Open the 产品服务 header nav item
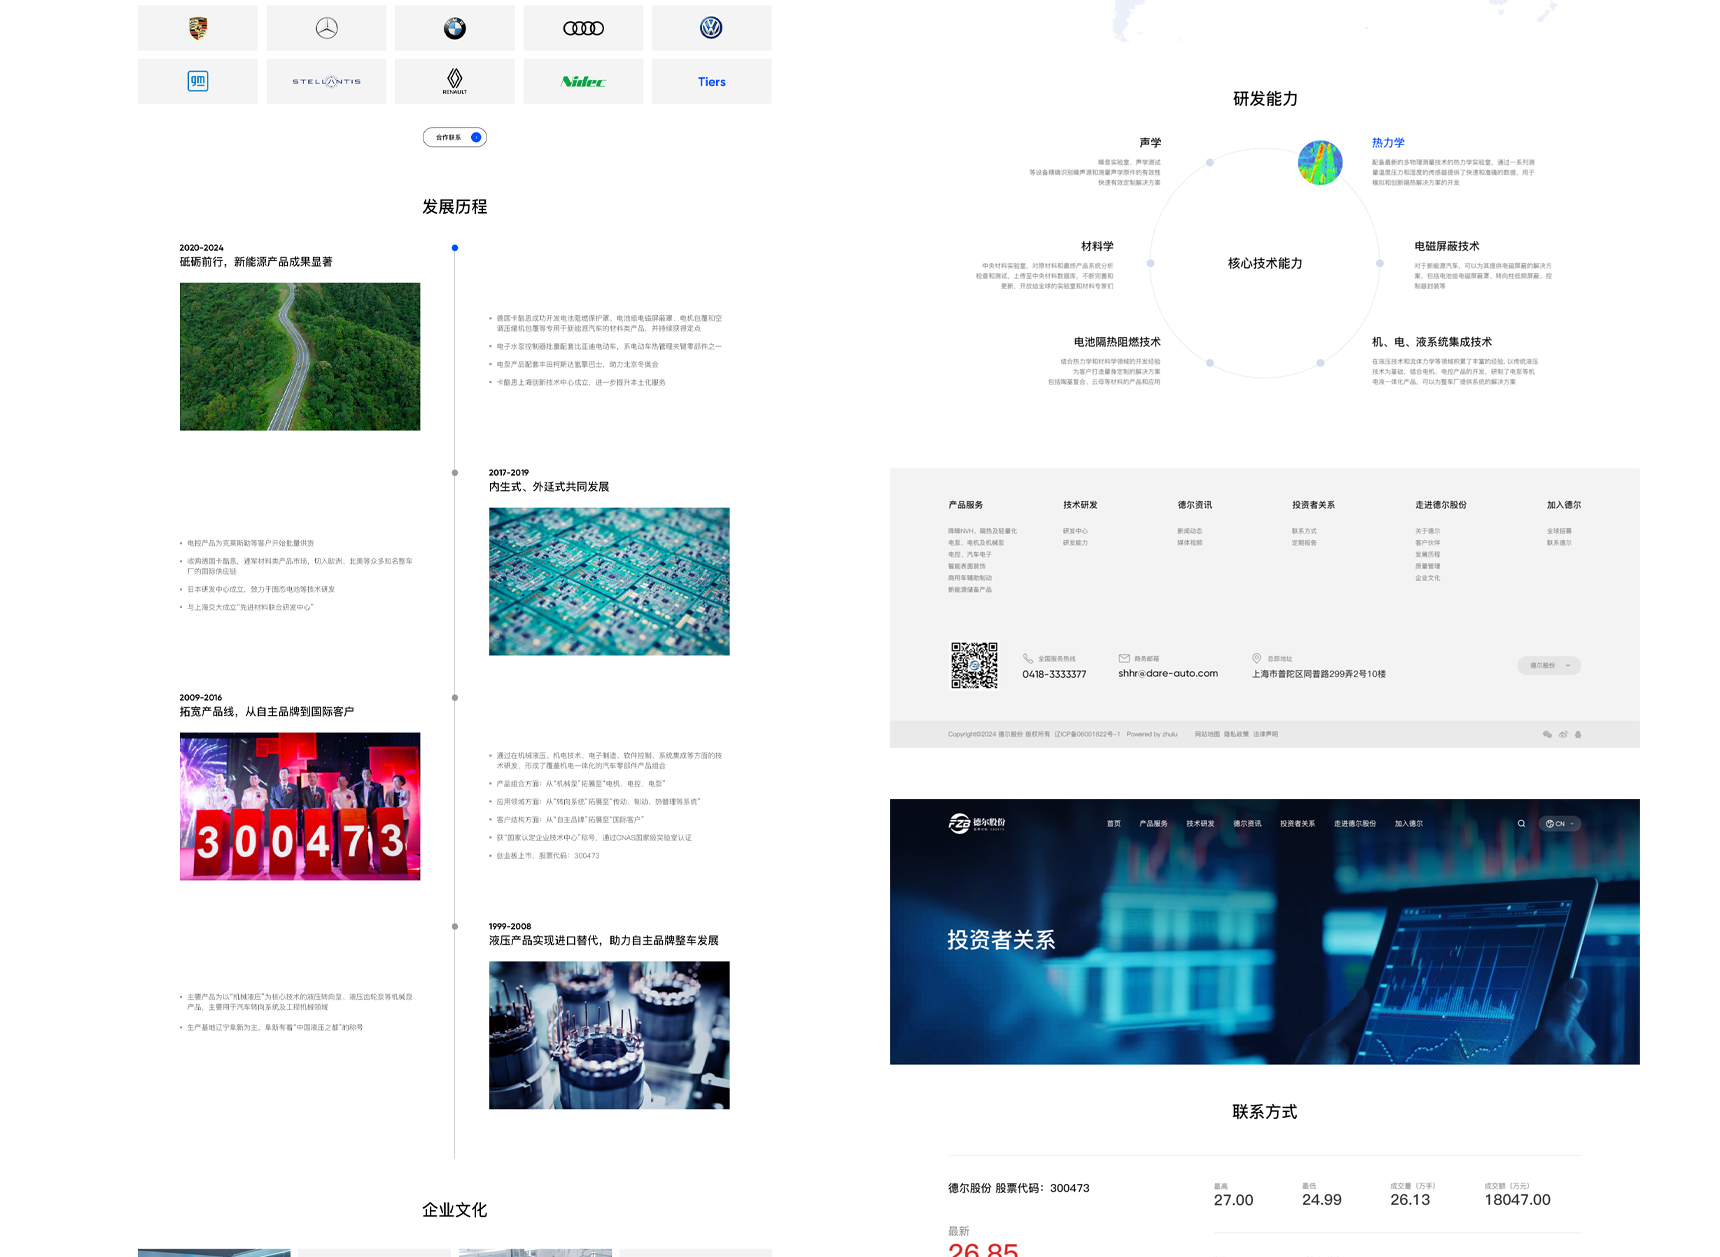Screen dimensions: 1720x1257 pyautogui.click(x=1153, y=824)
